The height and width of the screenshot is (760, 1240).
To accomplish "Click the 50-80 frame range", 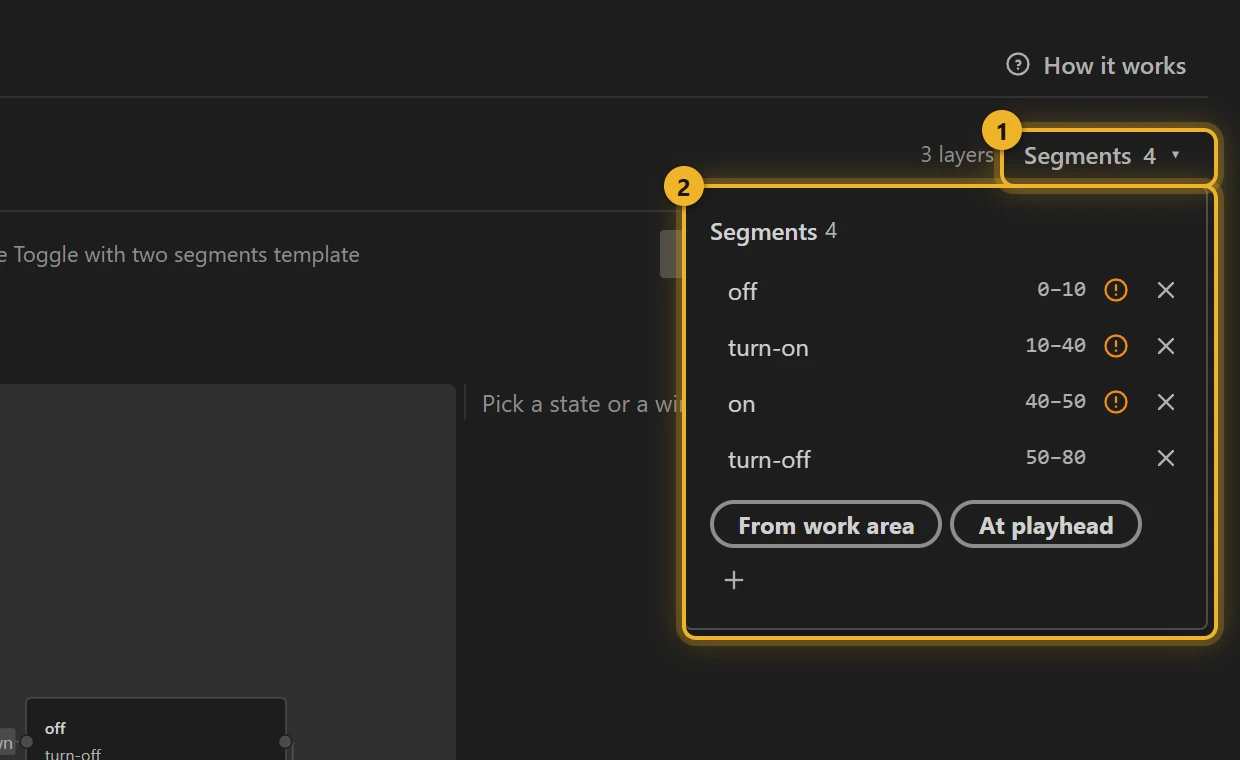I will pos(1055,458).
